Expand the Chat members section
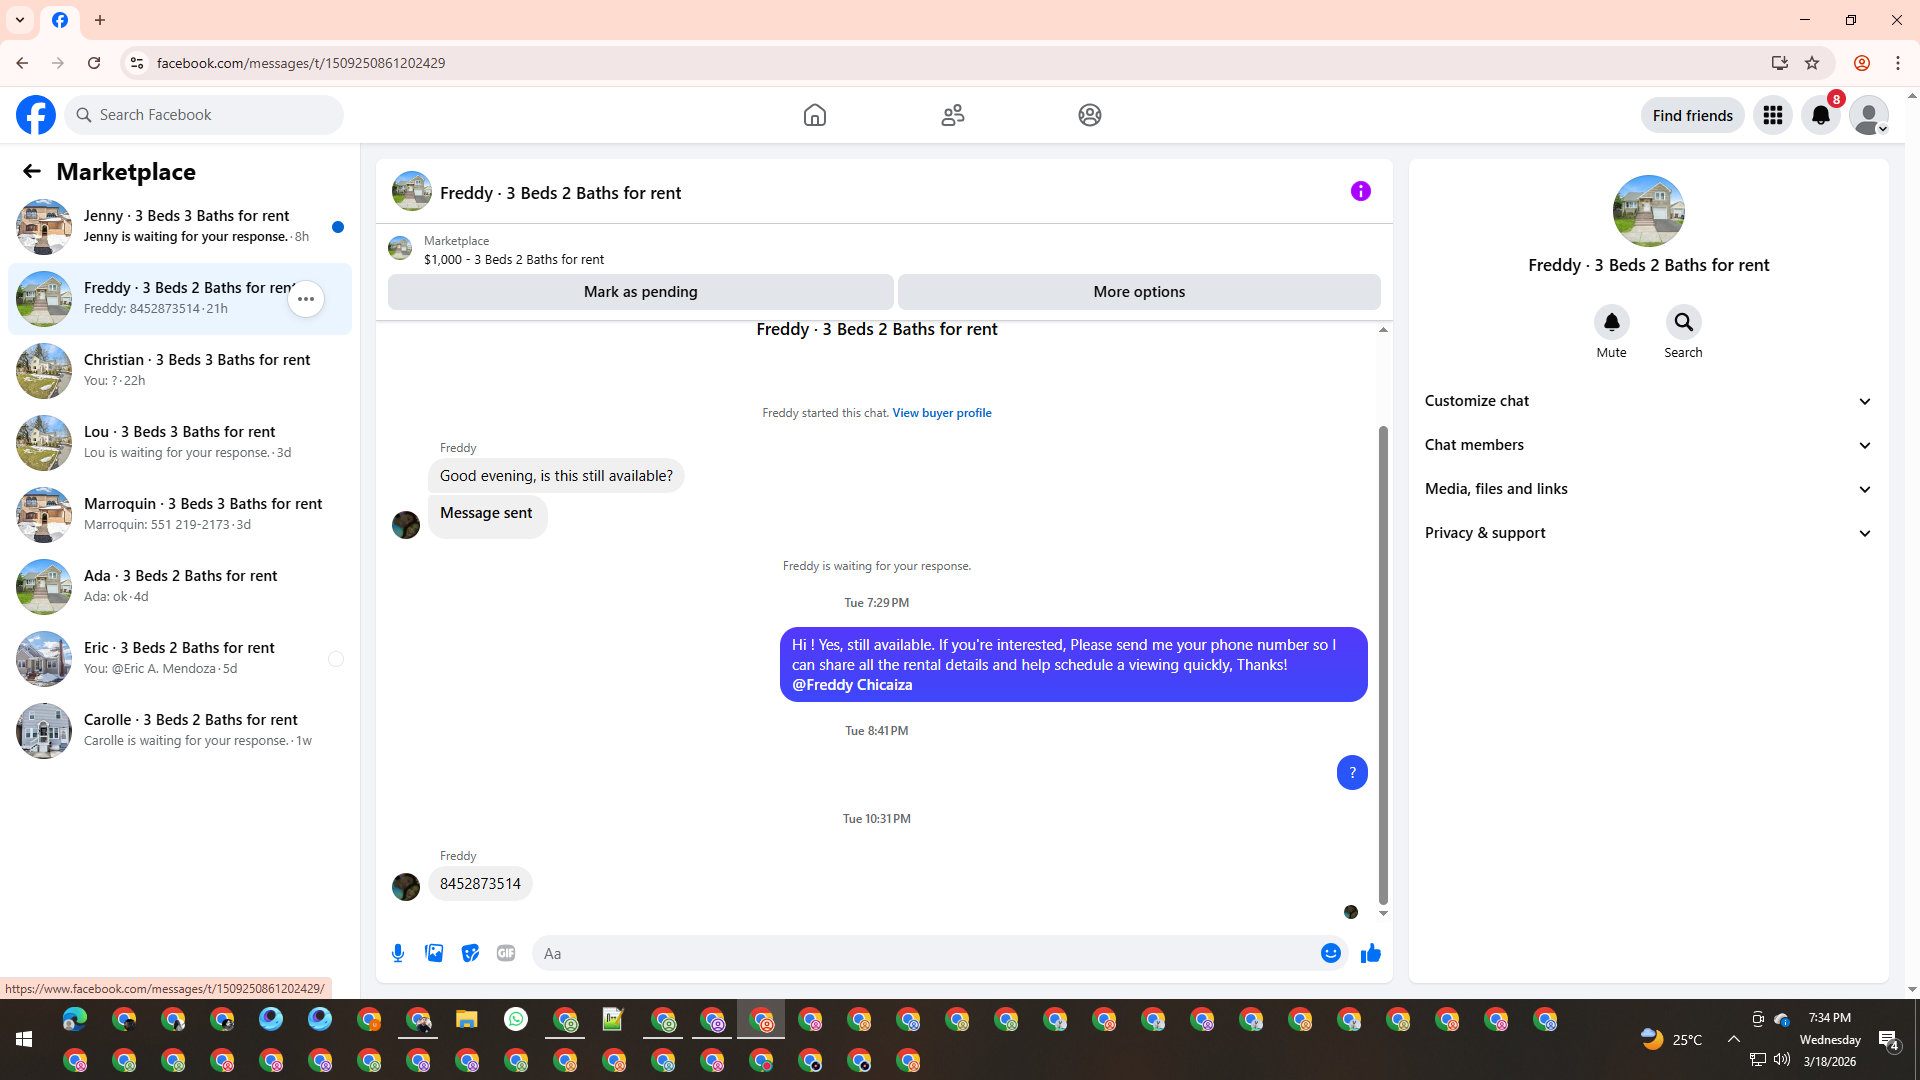1920x1080 pixels. 1648,445
